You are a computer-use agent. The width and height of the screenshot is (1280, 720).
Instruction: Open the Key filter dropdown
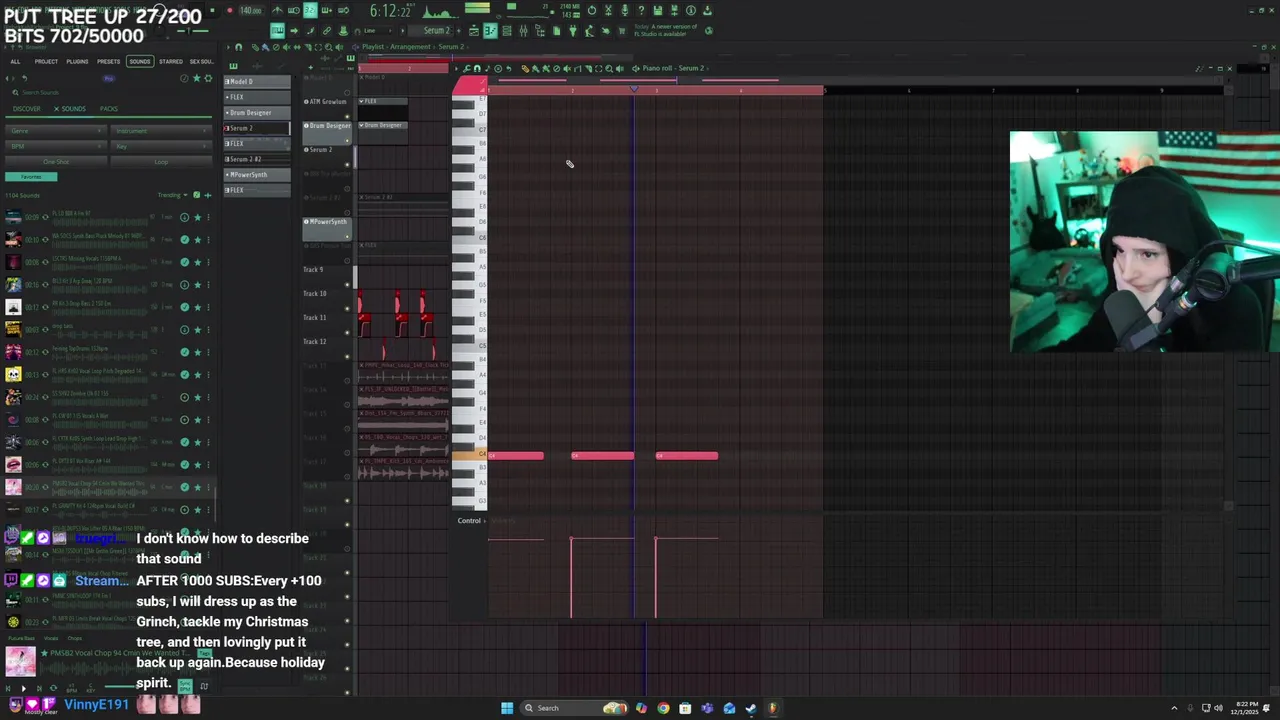click(161, 146)
